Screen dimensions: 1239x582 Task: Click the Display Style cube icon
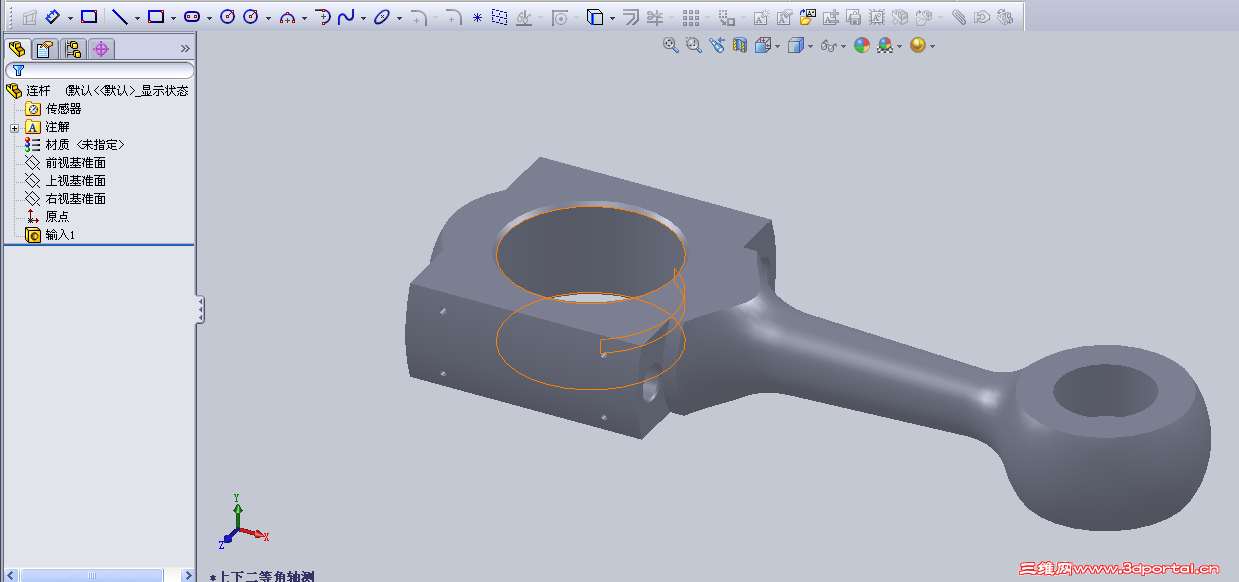796,46
